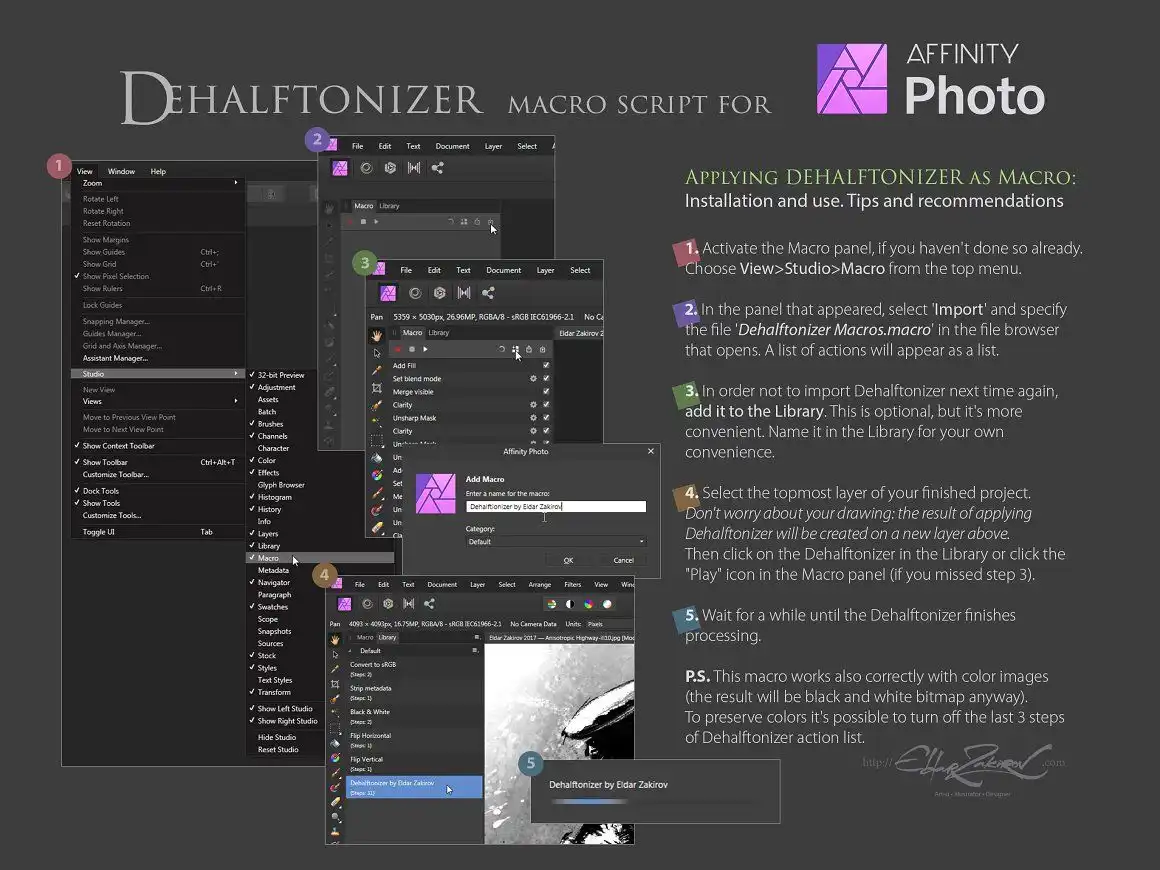
Task: Toggle Show Rulers in the View menu
Action: pyautogui.click(x=100, y=291)
